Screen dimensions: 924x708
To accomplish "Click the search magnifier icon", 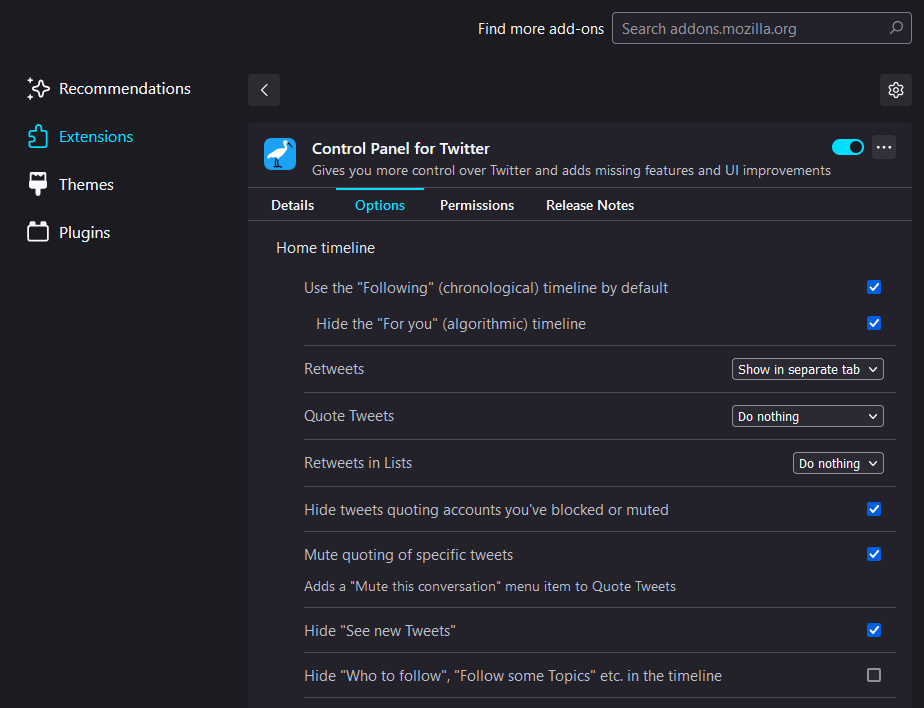I will [896, 28].
